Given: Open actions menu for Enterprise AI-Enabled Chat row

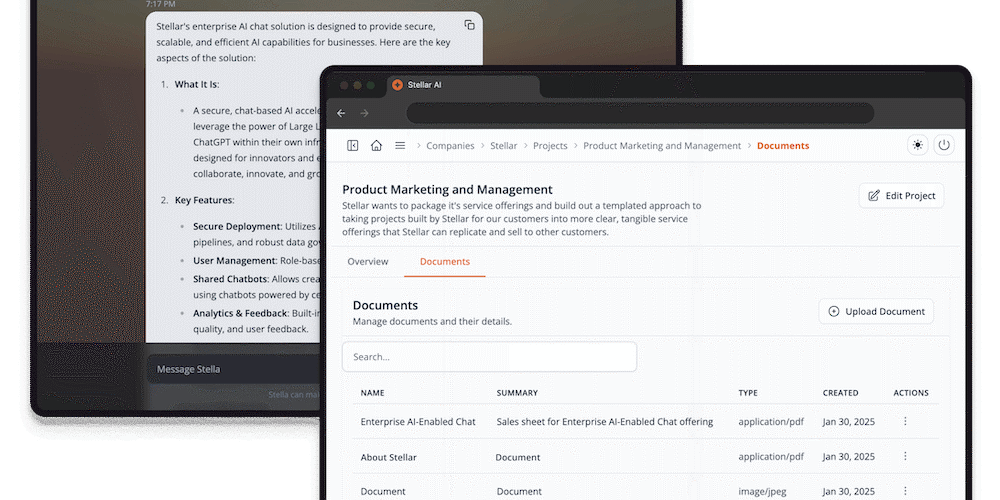Looking at the screenshot, I should 905,421.
